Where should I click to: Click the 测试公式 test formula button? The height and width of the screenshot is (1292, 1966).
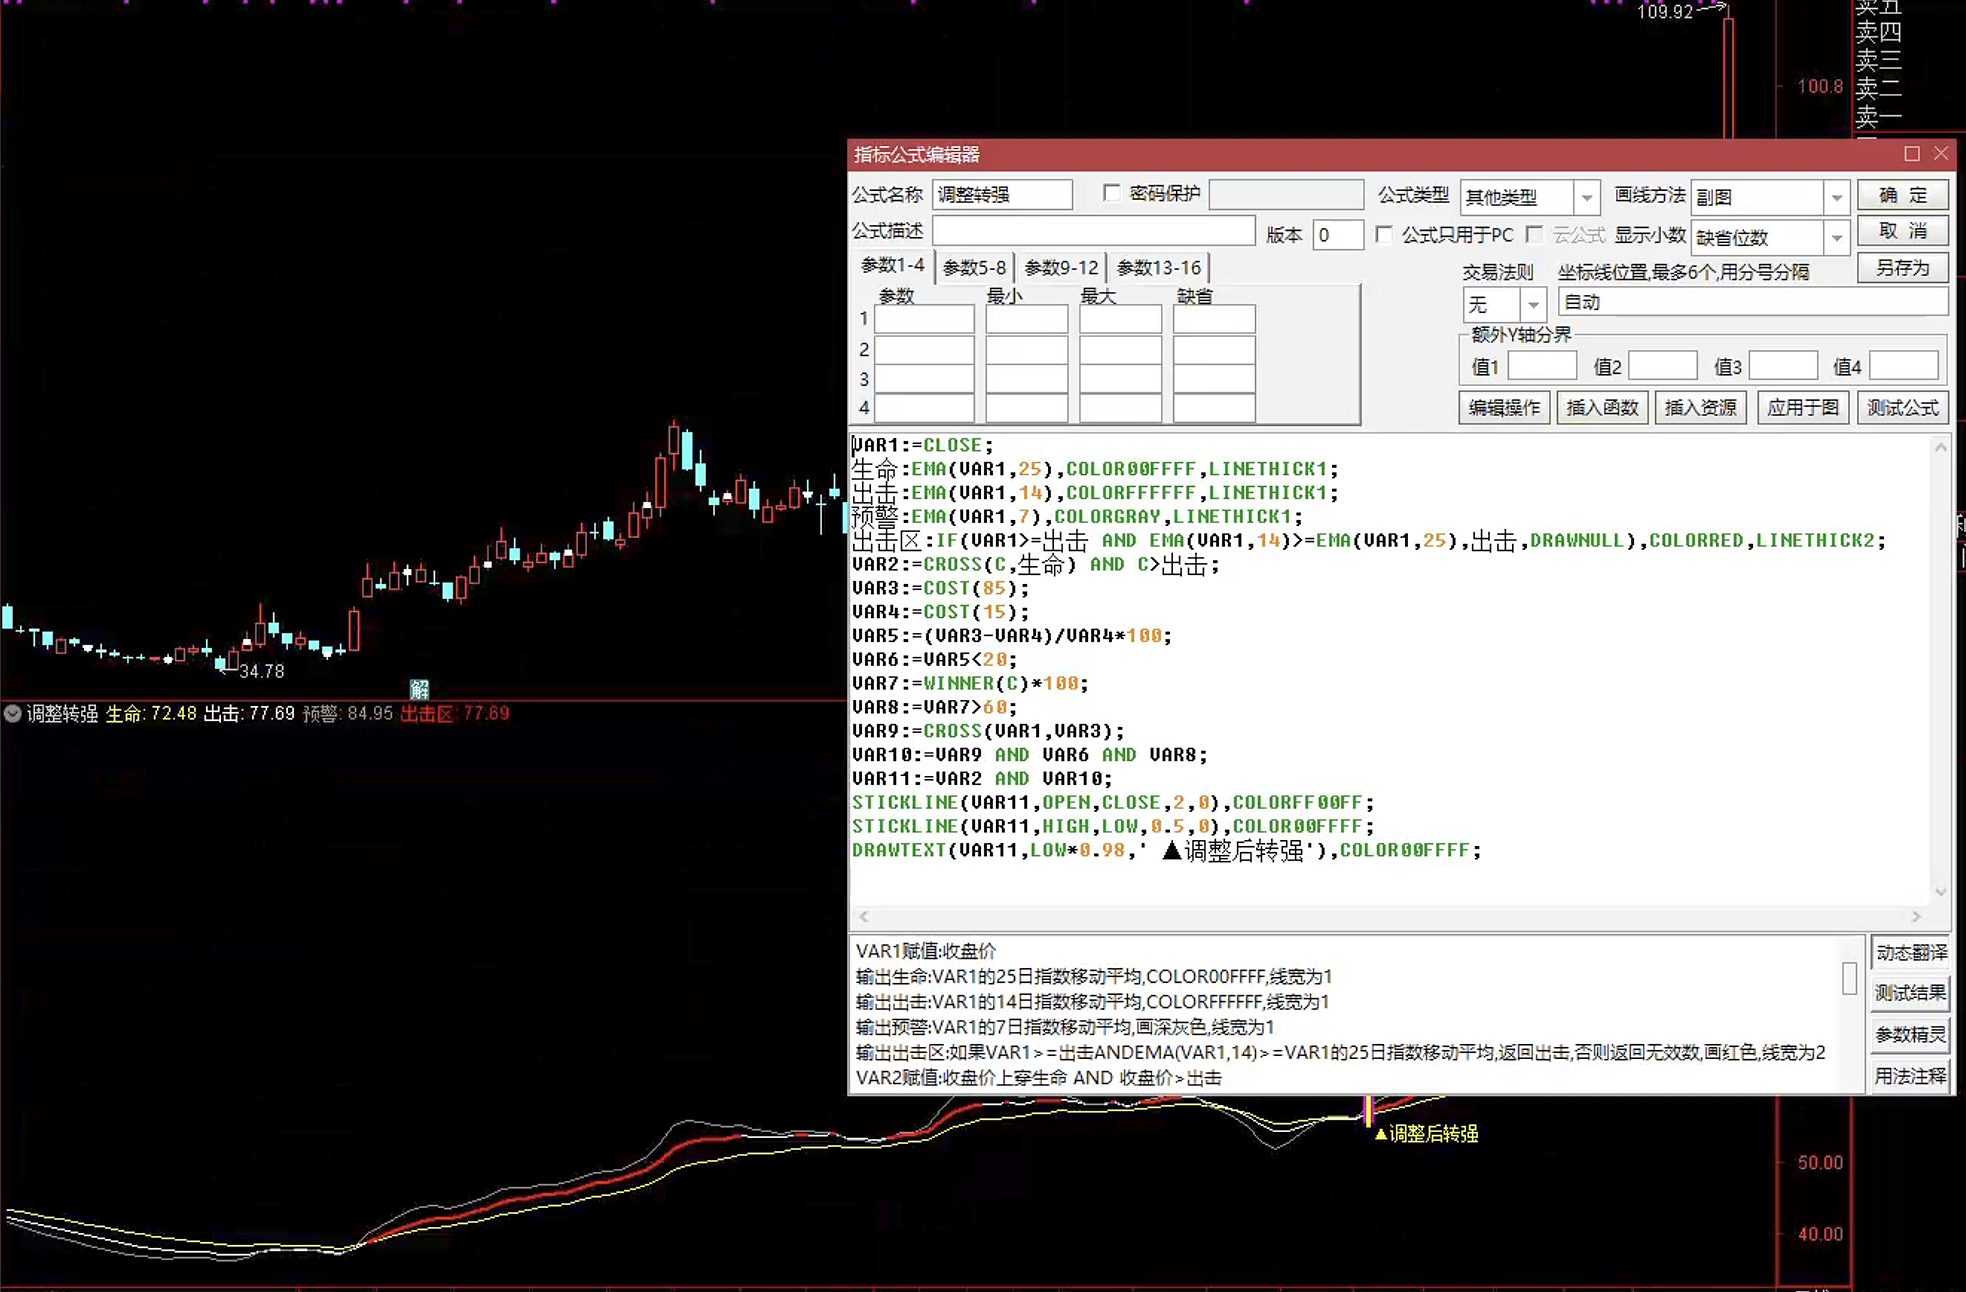coord(1902,407)
